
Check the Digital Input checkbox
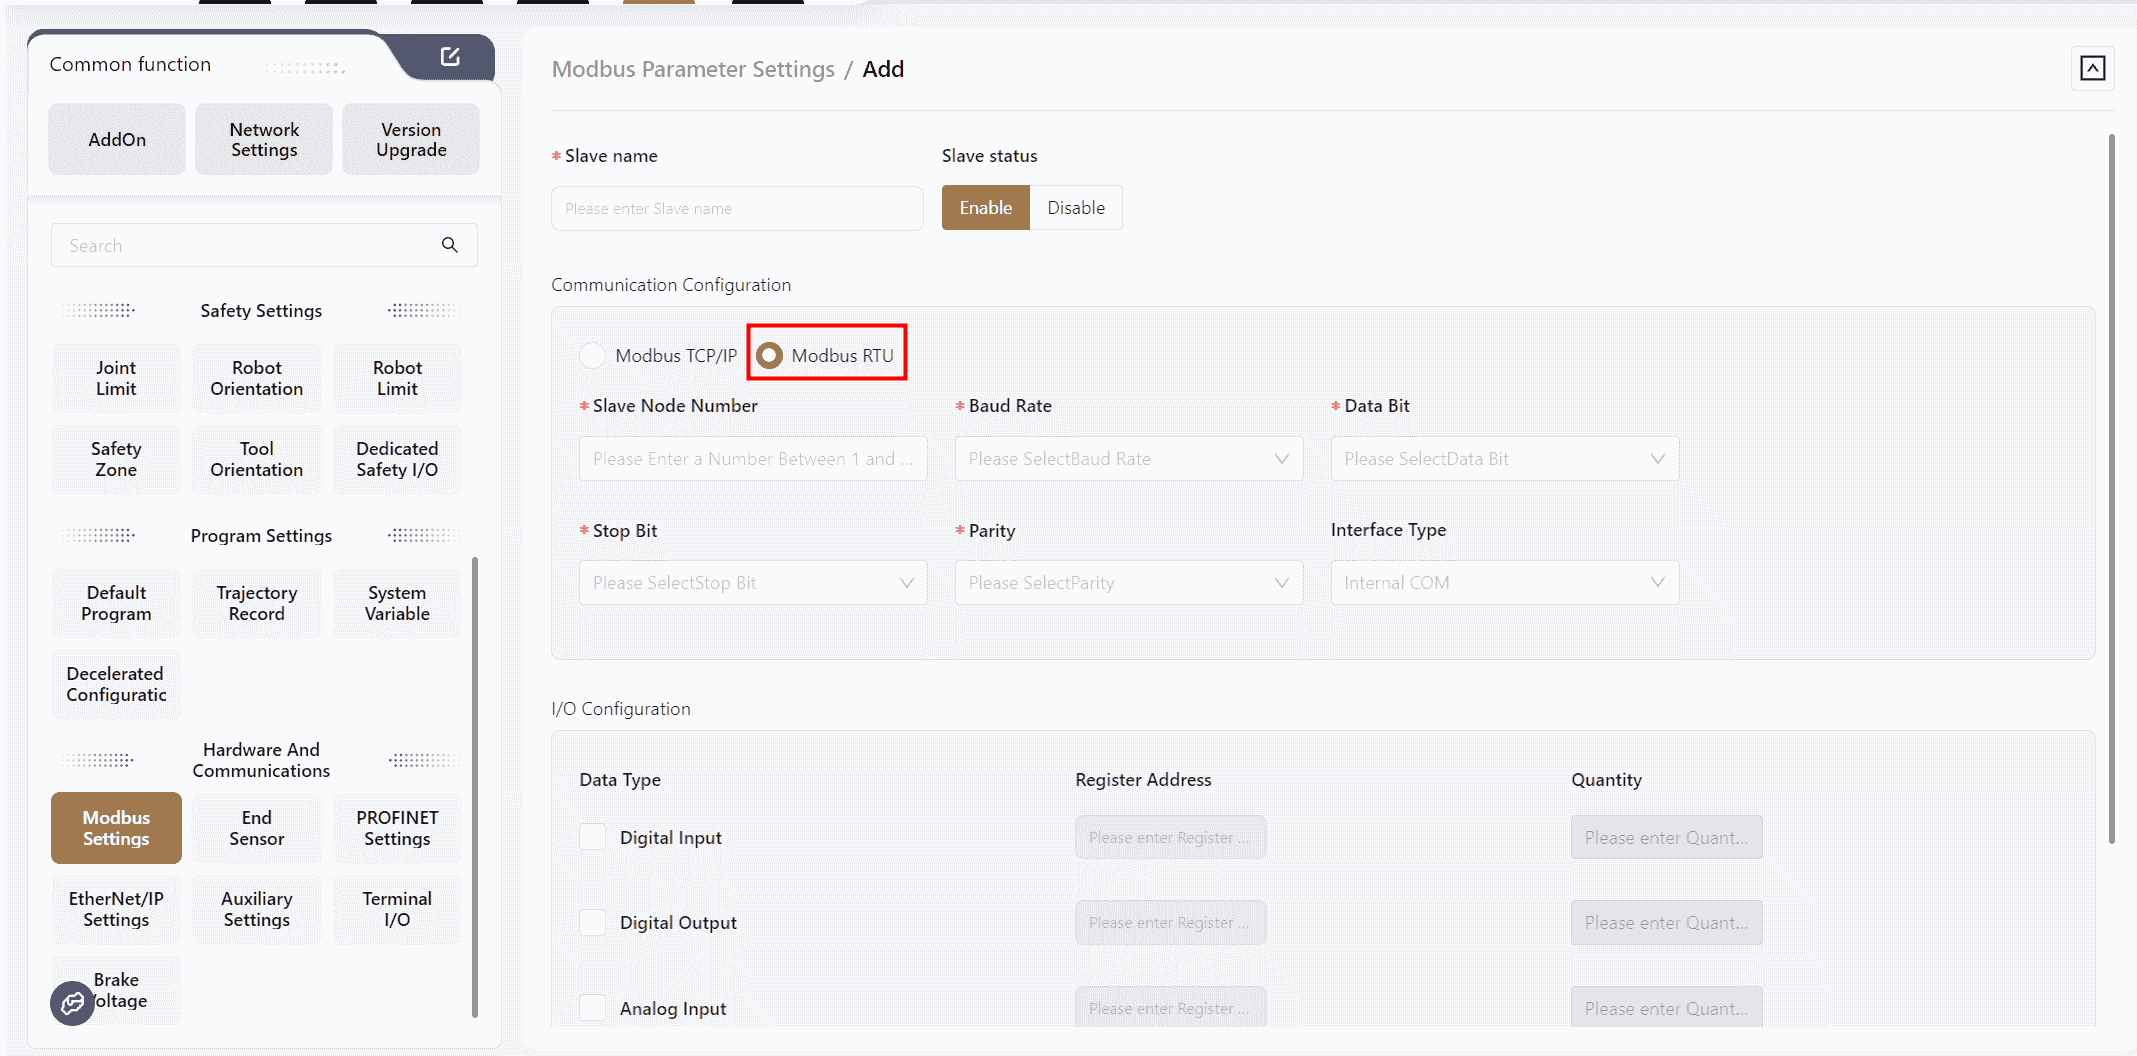tap(593, 837)
